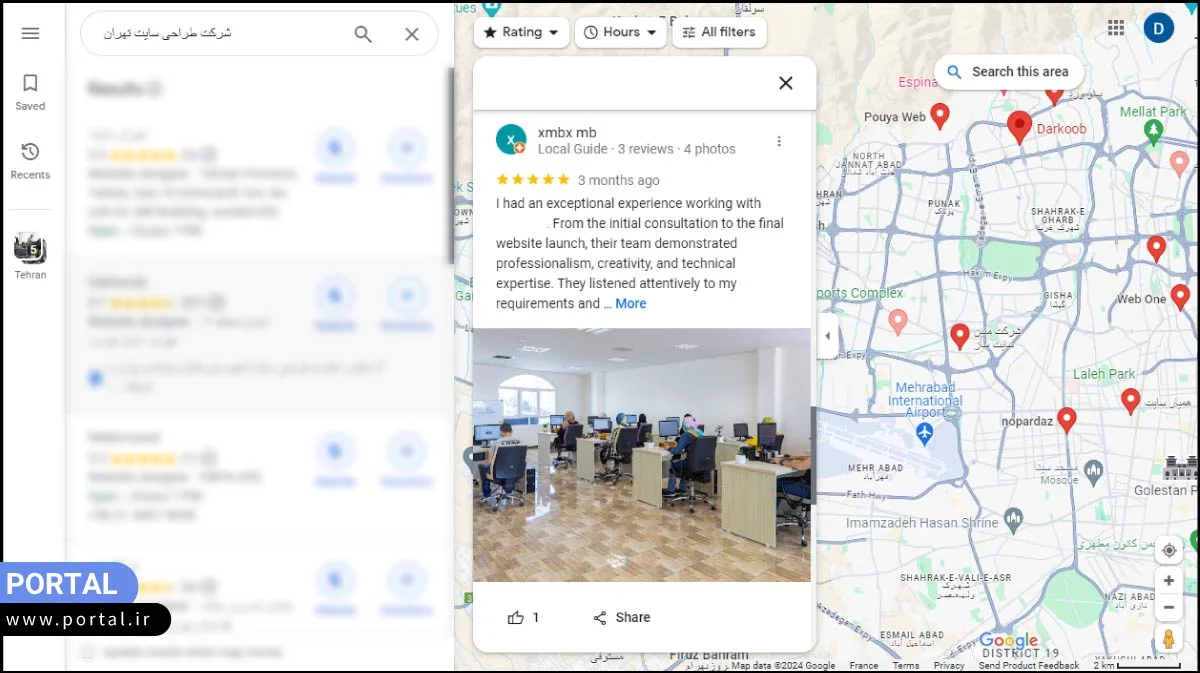Screen dimensions: 1200x673
Task: Open the office review photo
Action: point(641,455)
